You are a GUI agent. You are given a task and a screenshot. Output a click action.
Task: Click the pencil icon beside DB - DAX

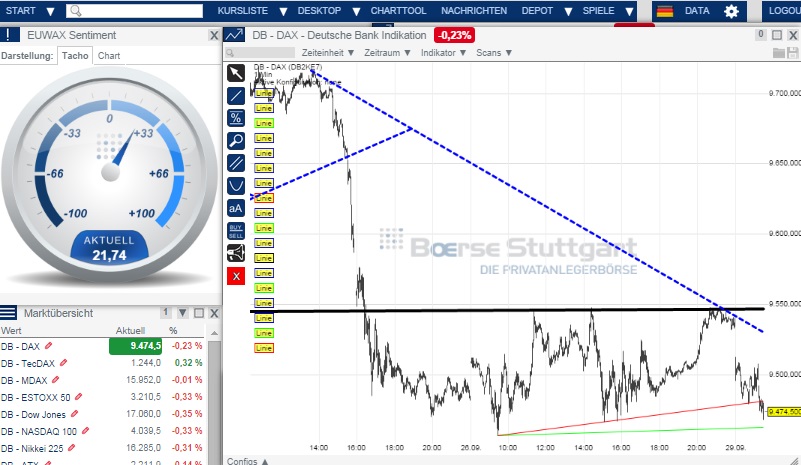[x=49, y=346]
